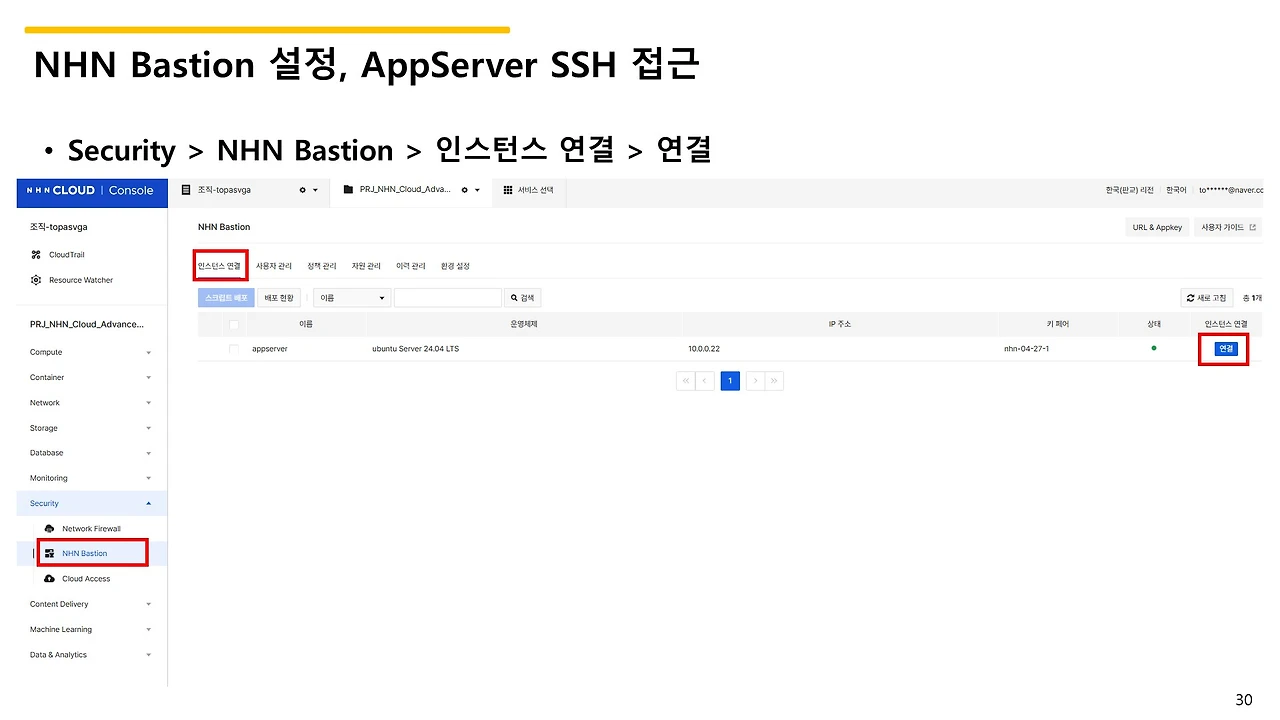Click the 키 페어 column header
The image size is (1280, 720).
click(1057, 324)
